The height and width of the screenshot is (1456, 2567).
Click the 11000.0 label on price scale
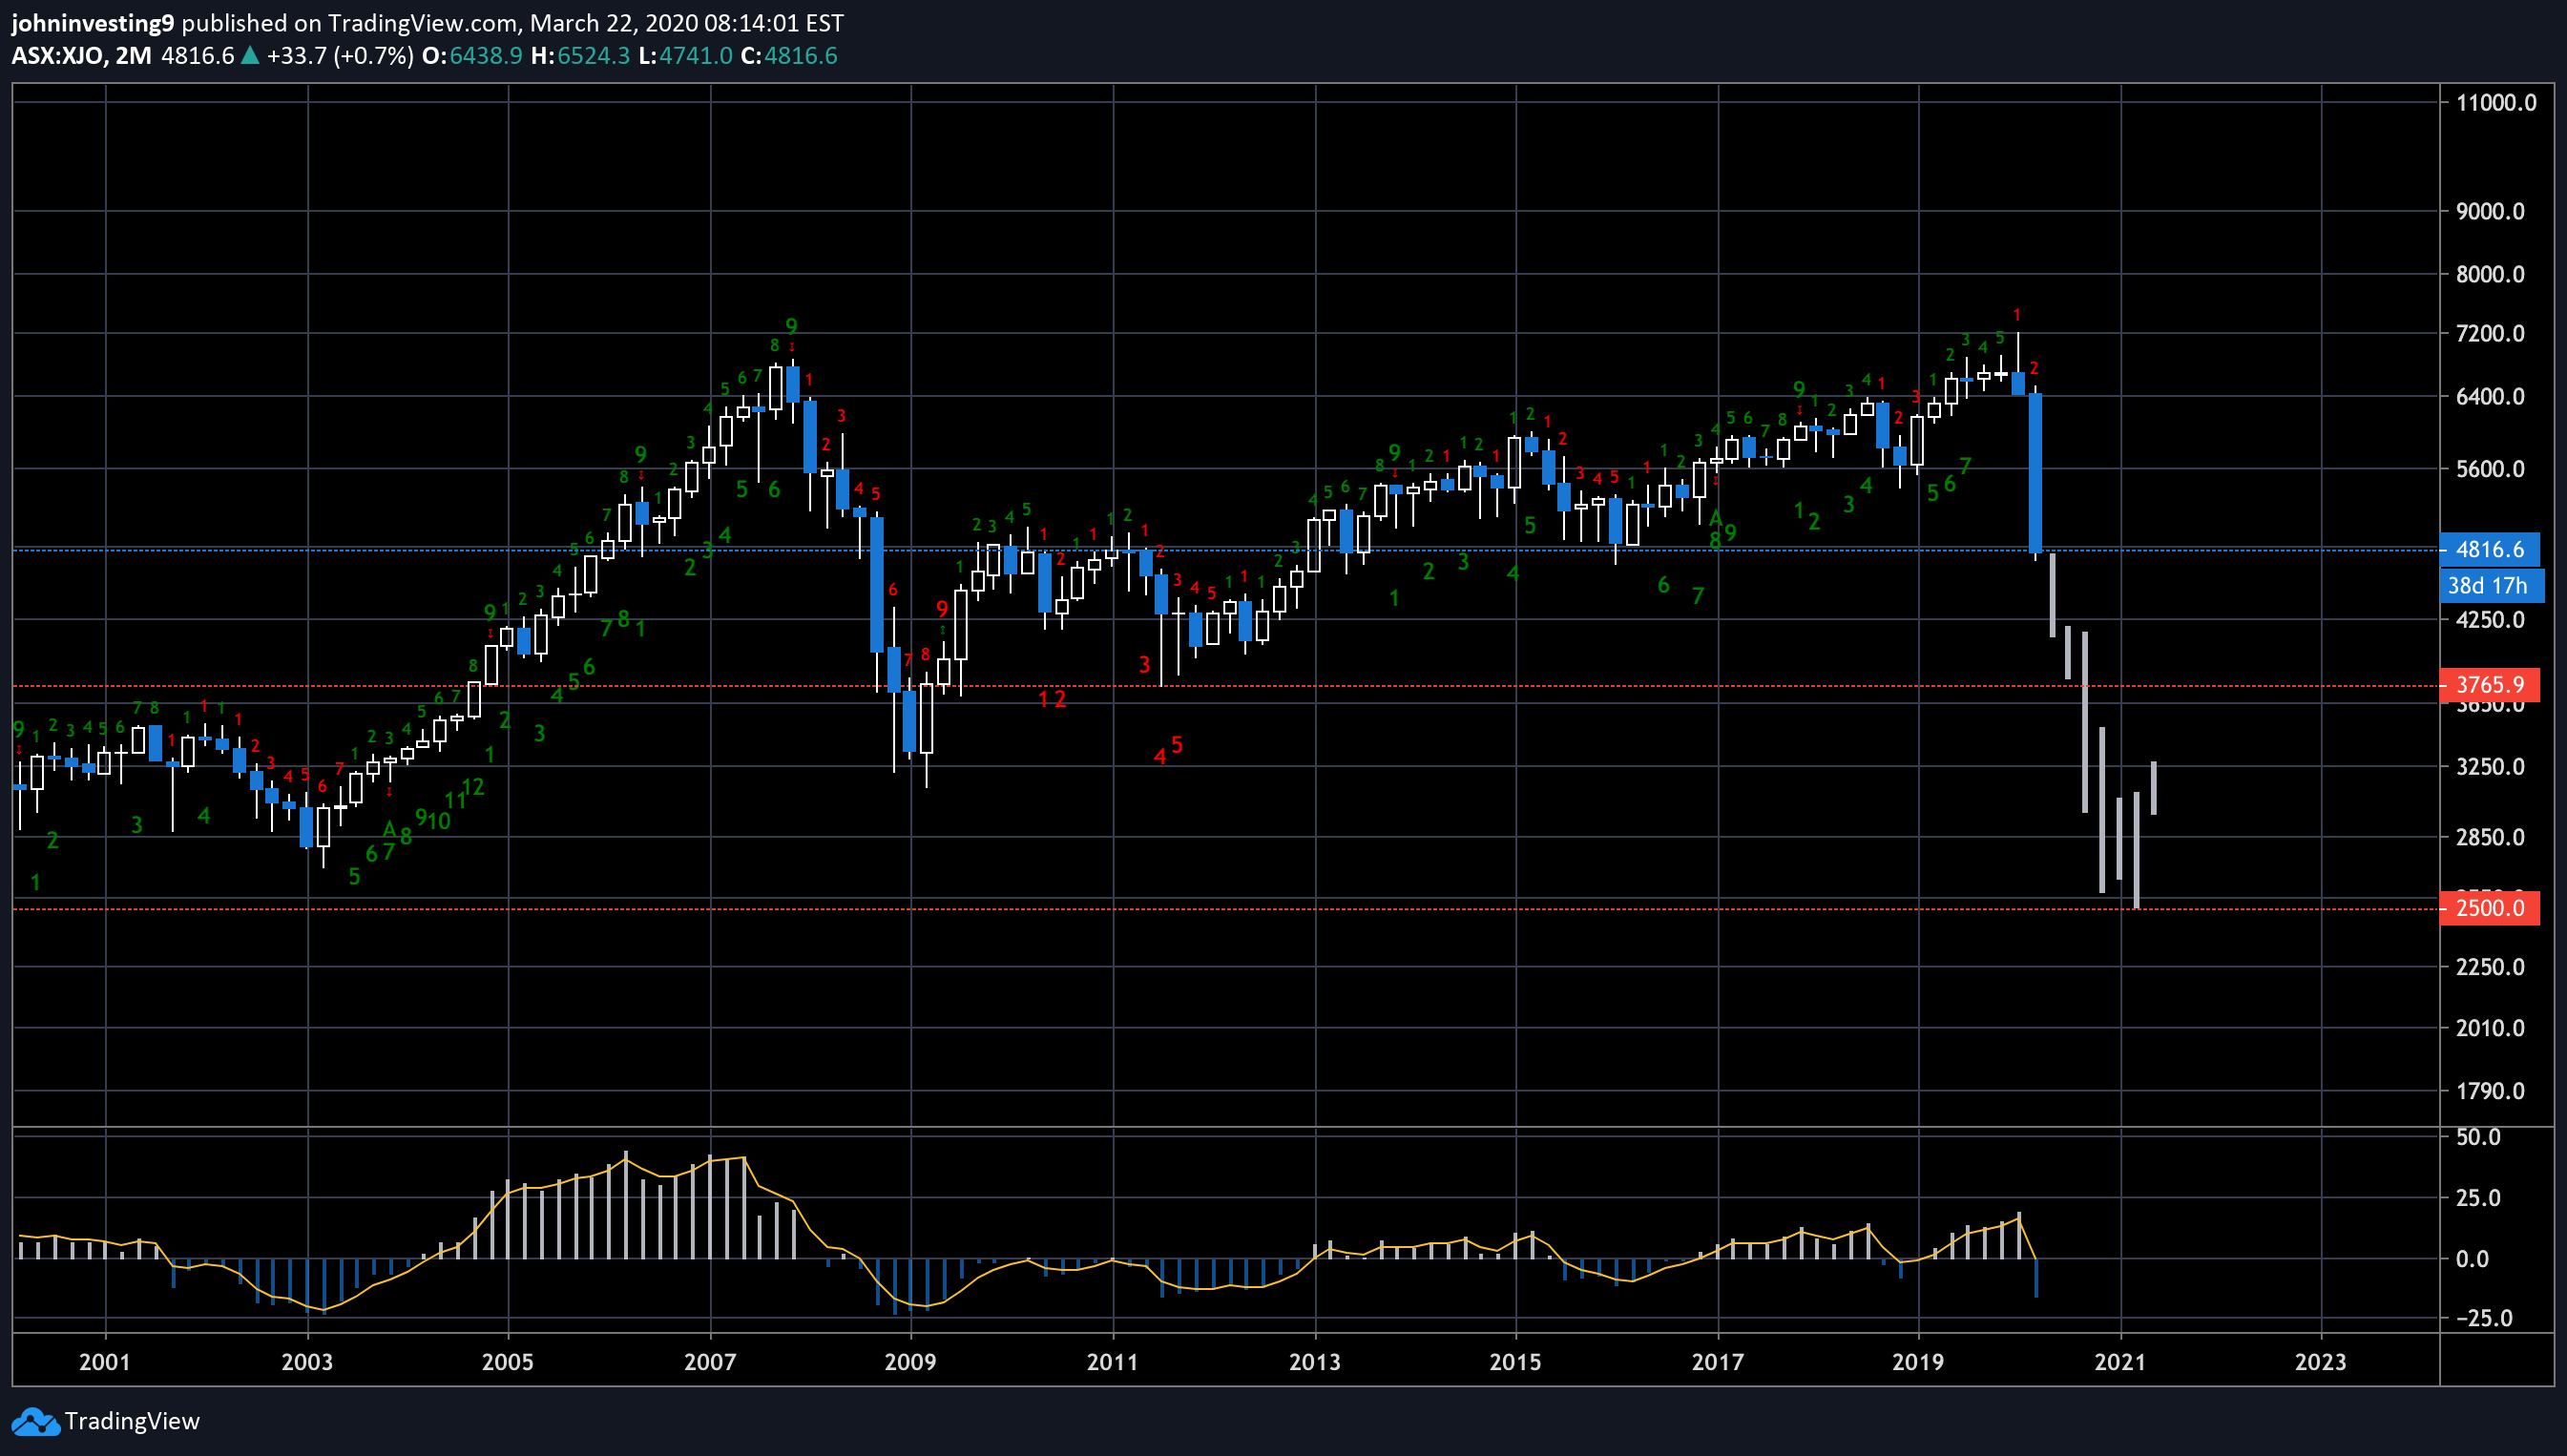point(2495,103)
